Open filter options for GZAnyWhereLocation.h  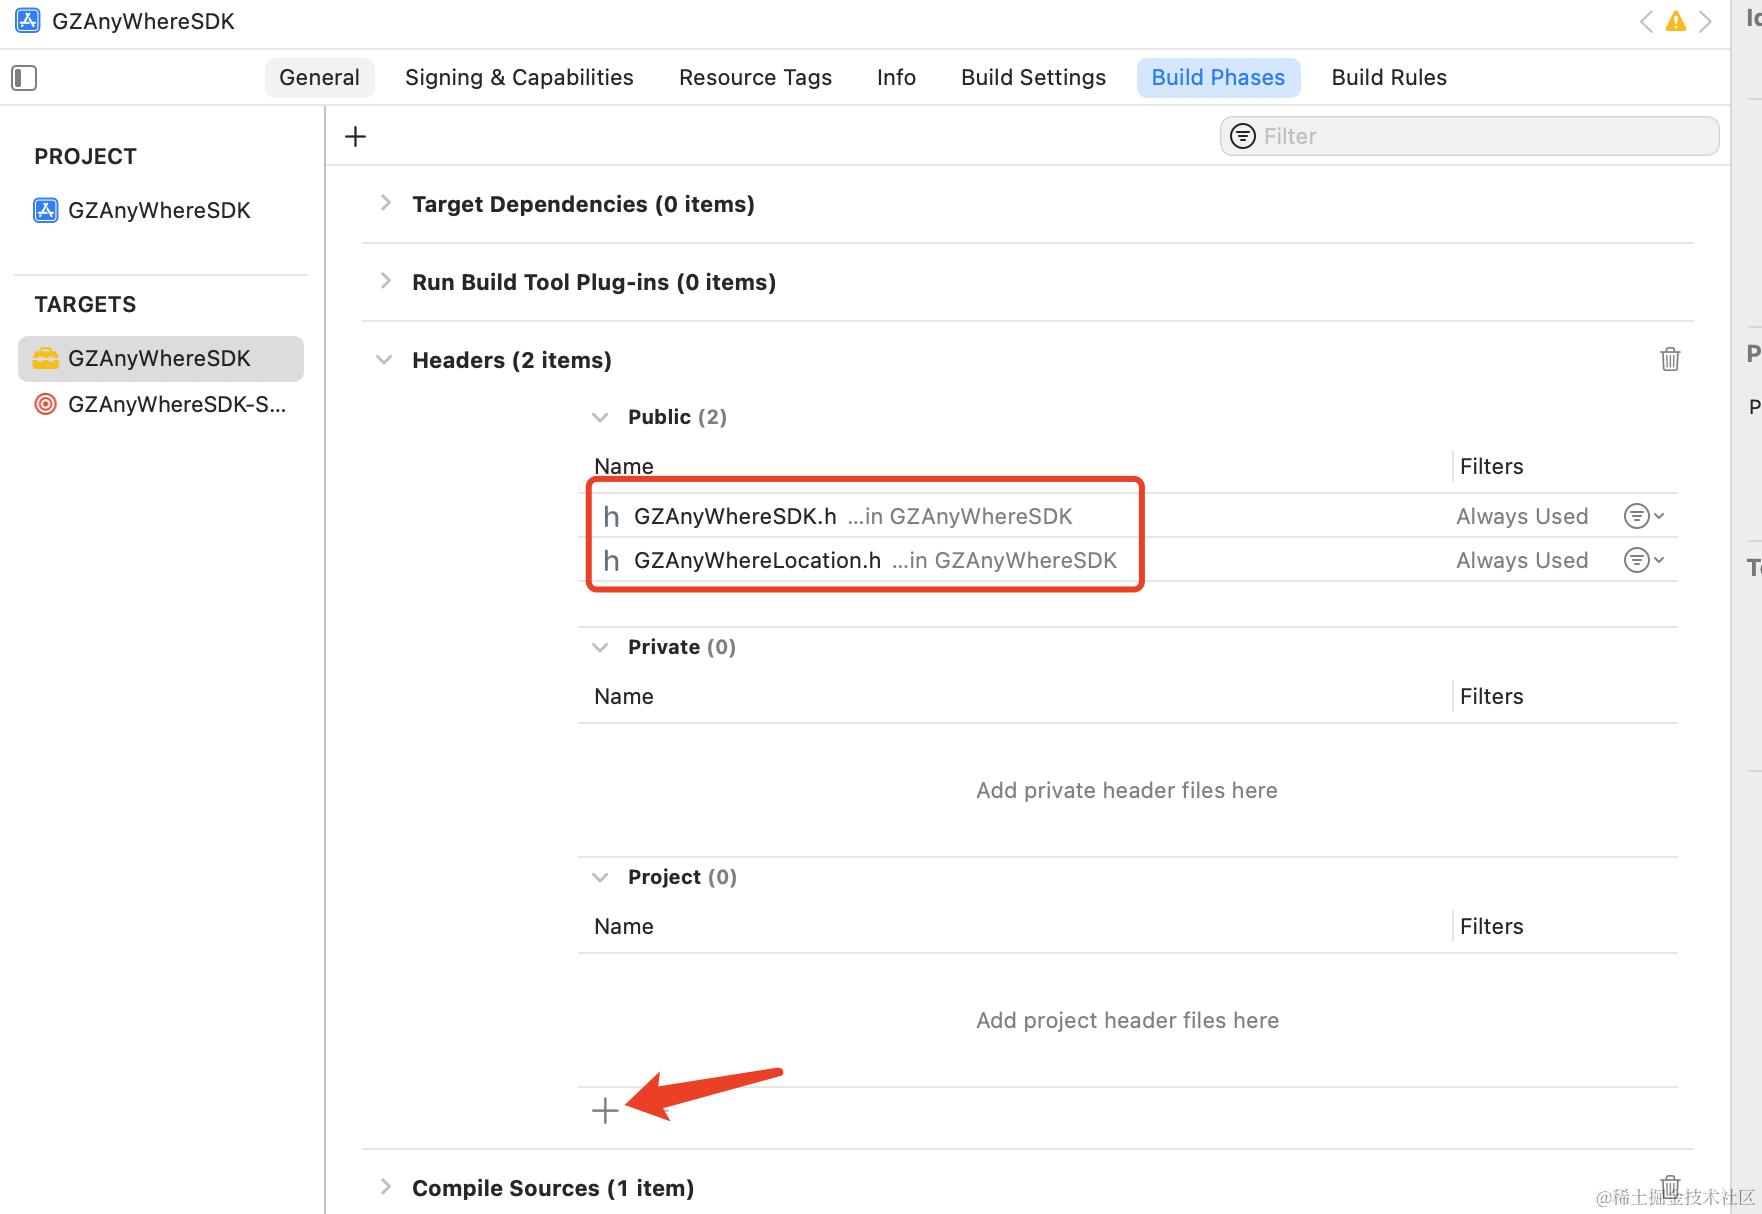point(1643,560)
